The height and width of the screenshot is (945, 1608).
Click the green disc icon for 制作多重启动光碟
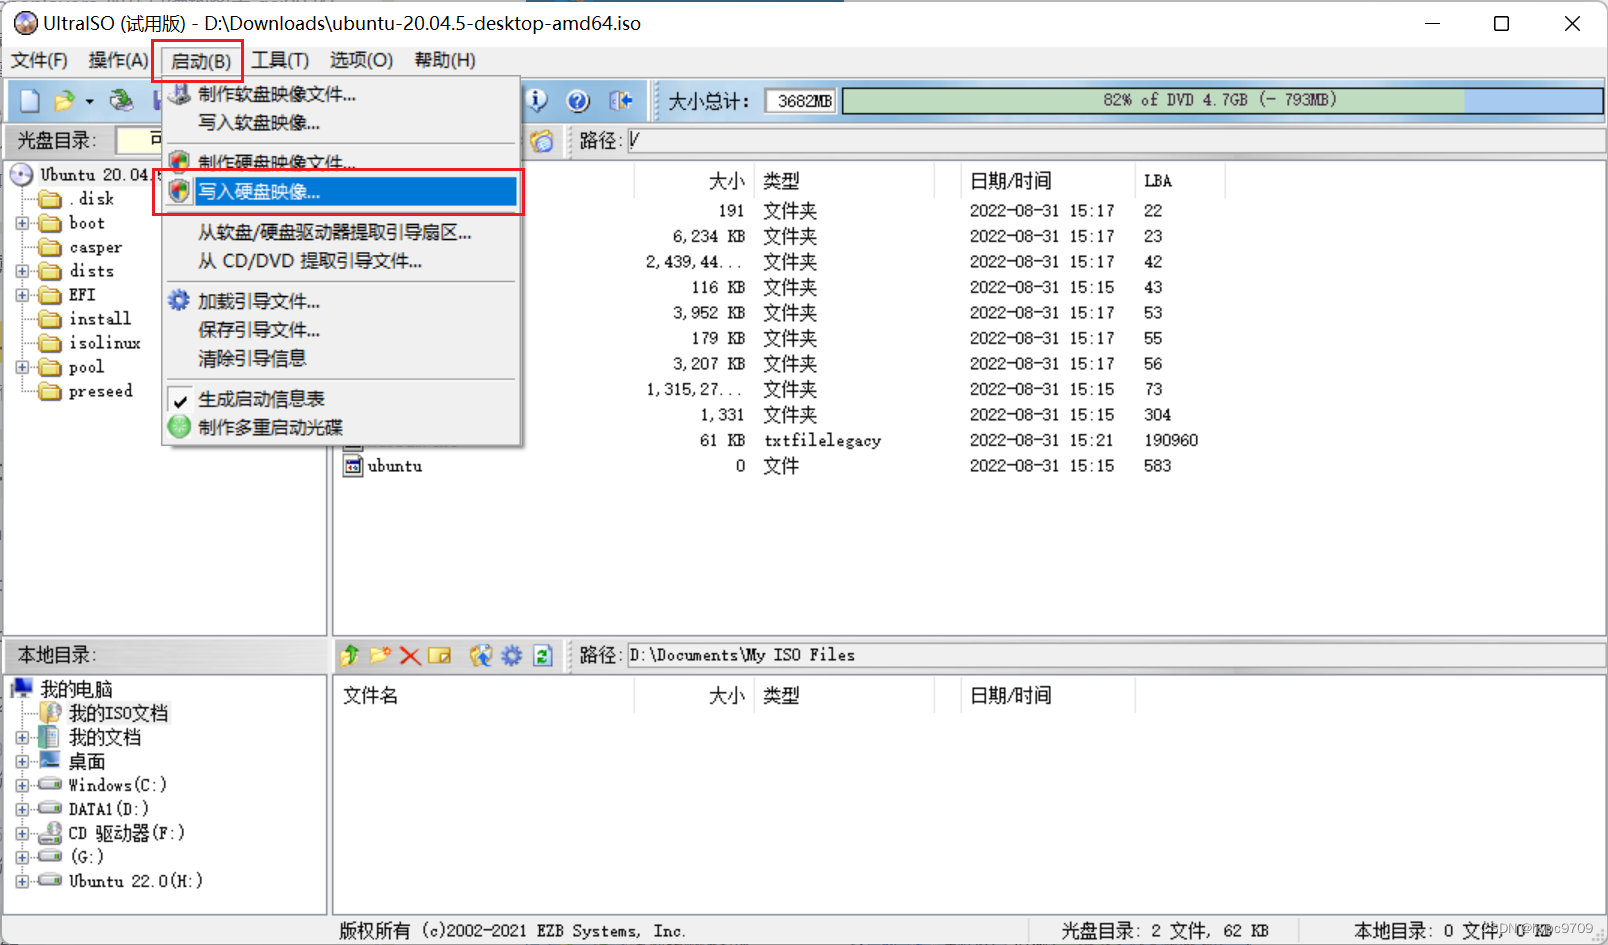coord(179,427)
